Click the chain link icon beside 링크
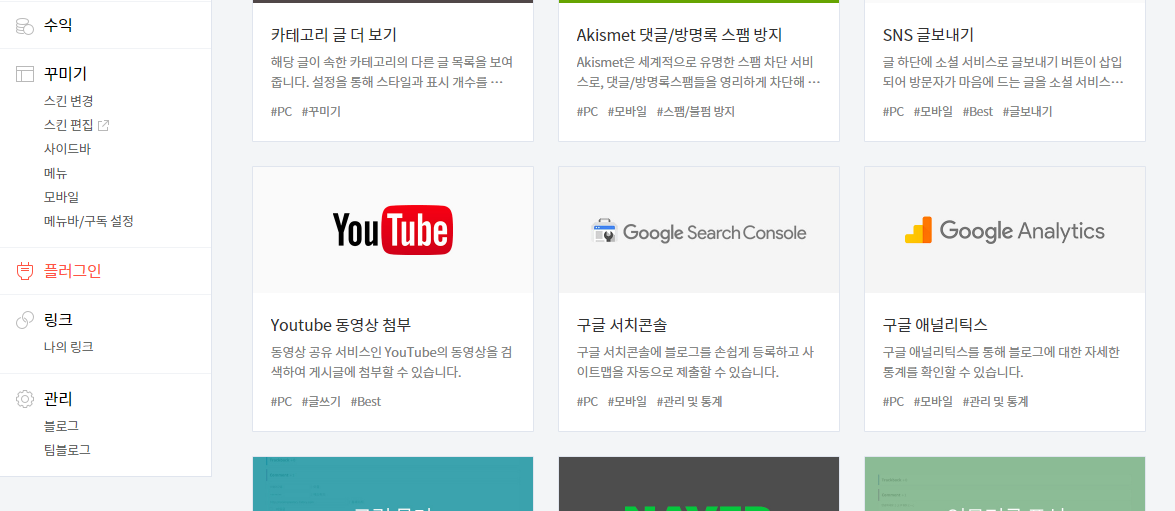Screen dimensions: 1175x511 click(x=25, y=320)
